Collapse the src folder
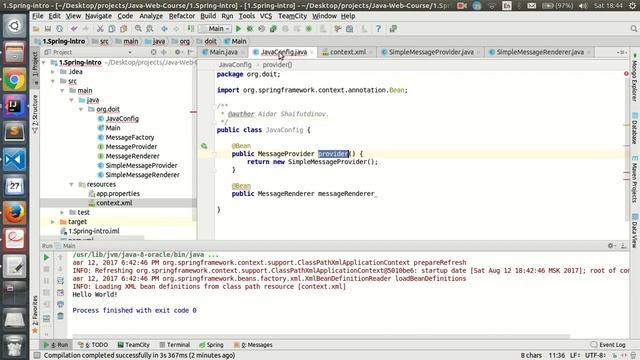Image resolution: width=640 pixels, height=360 pixels. click(53, 81)
